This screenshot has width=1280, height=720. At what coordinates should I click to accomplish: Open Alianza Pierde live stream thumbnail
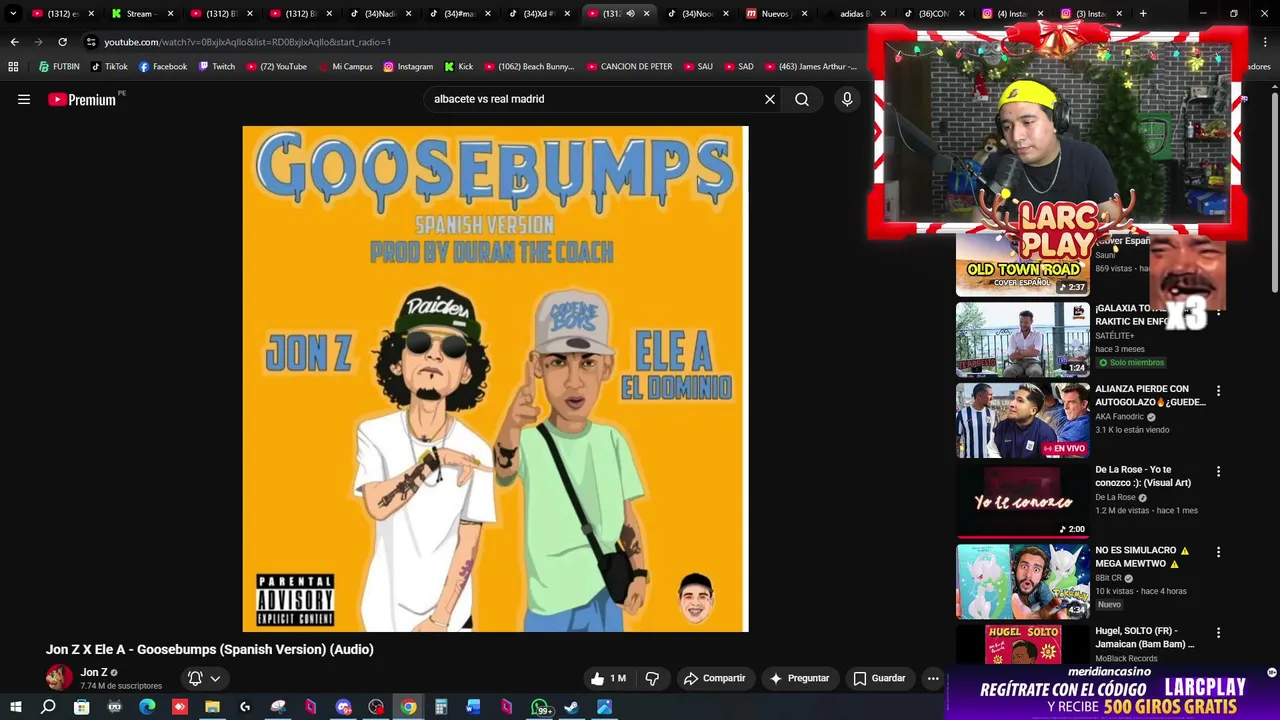click(1022, 420)
